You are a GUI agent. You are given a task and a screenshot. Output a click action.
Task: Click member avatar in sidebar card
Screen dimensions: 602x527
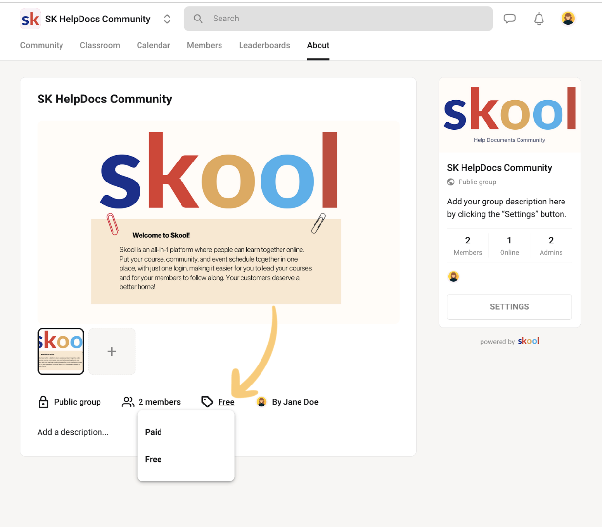tap(453, 276)
